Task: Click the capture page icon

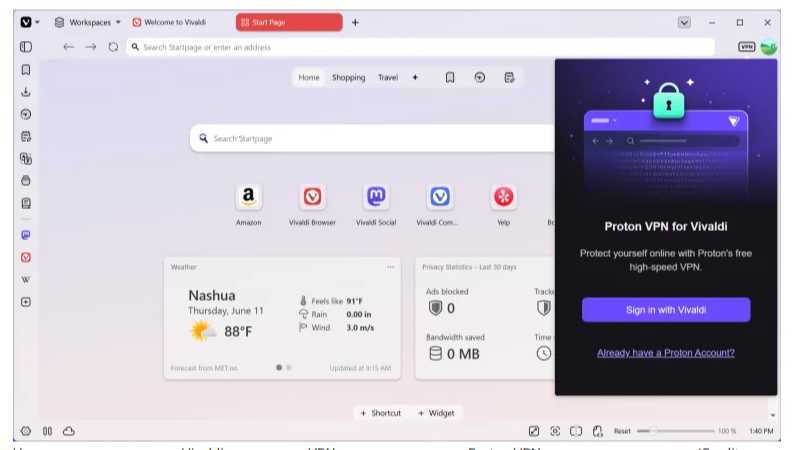Action: pos(534,431)
